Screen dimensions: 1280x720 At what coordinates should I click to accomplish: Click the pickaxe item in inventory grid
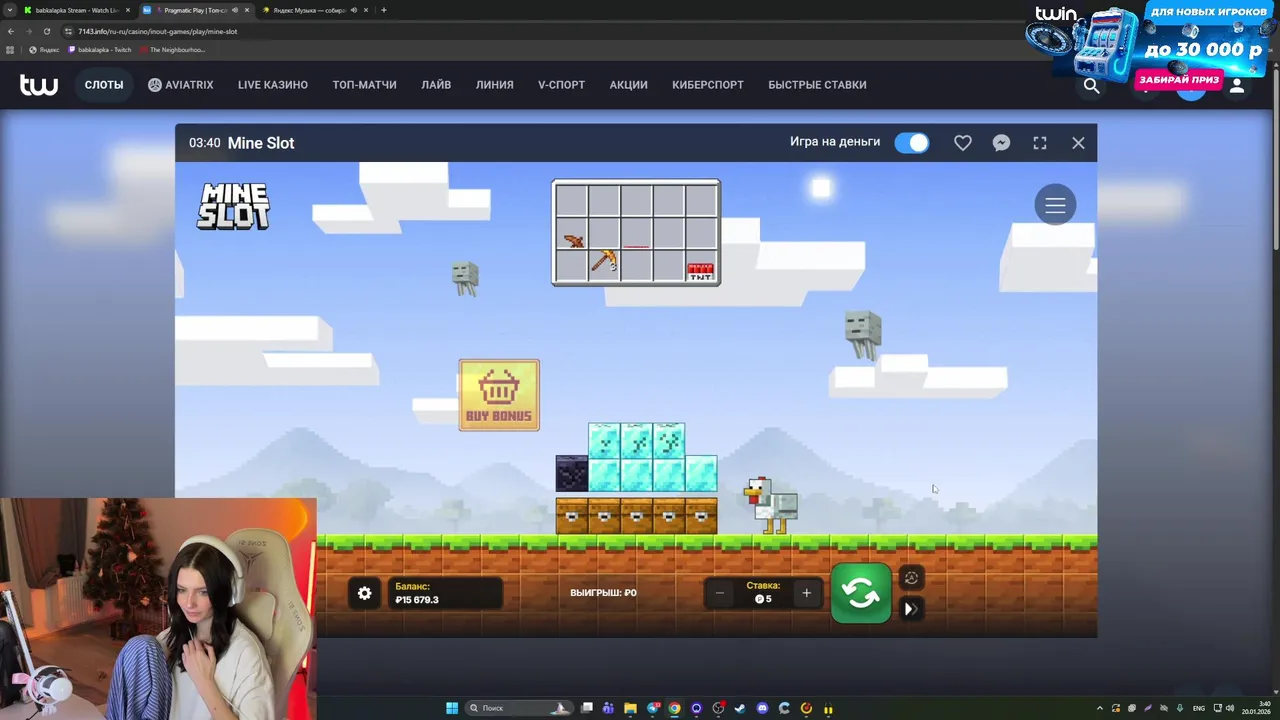604,262
